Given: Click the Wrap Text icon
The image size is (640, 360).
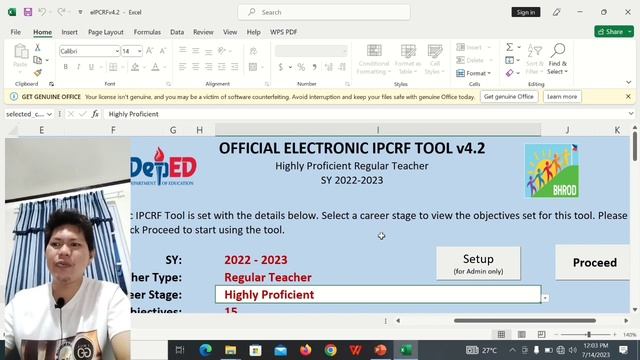Looking at the screenshot, I should coord(253,51).
